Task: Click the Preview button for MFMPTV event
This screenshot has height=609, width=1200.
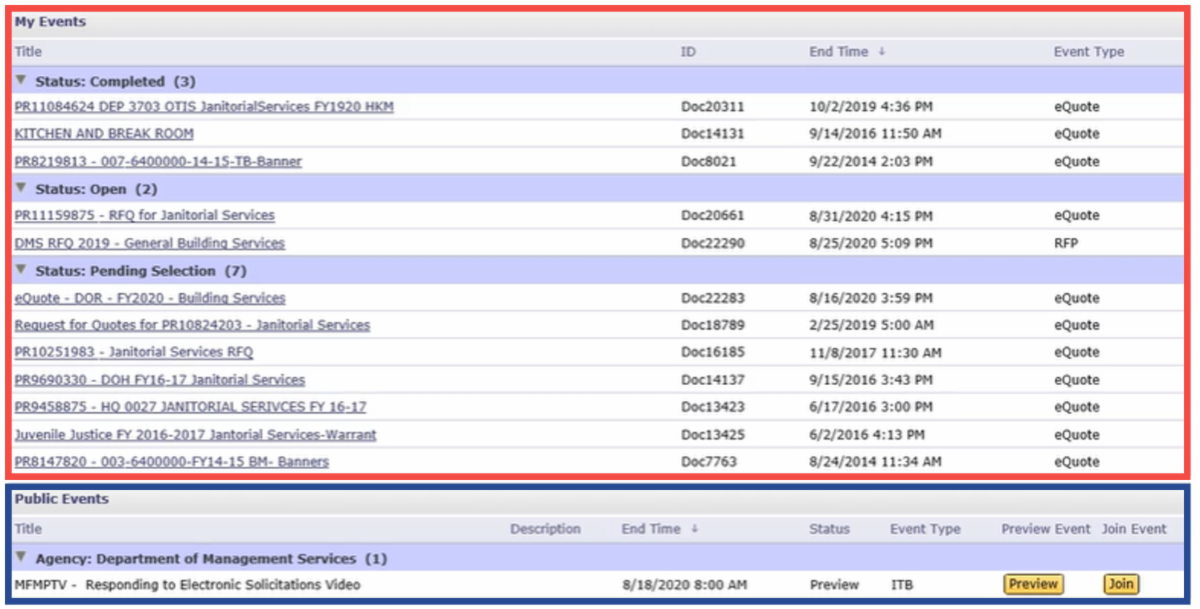Action: pos(1032,585)
